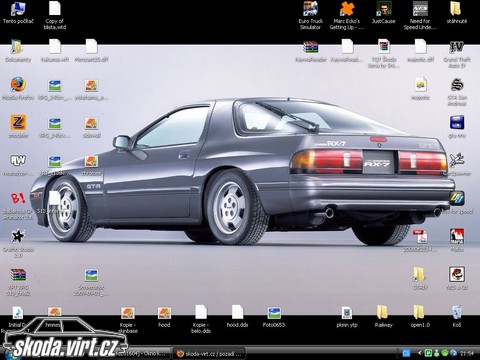Select the hood.dds file icon

tap(238, 312)
